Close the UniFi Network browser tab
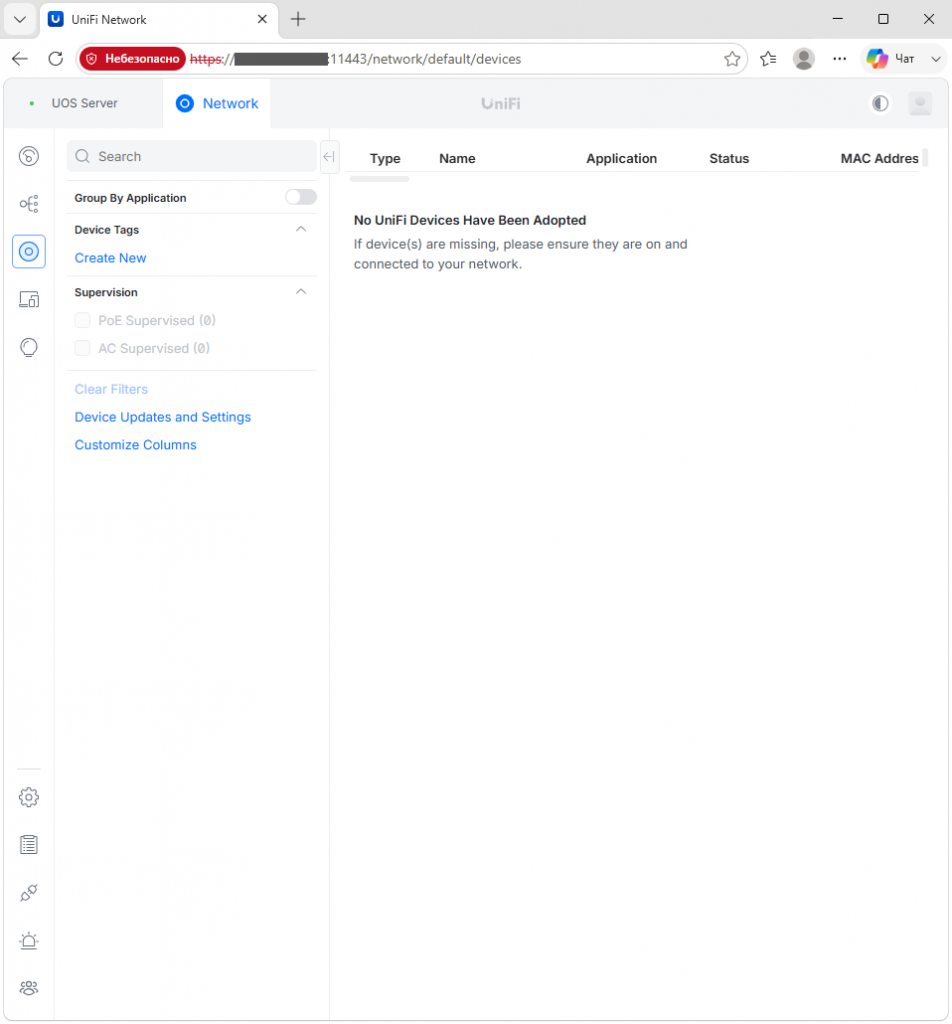Viewport: 952px width, 1024px height. [262, 19]
